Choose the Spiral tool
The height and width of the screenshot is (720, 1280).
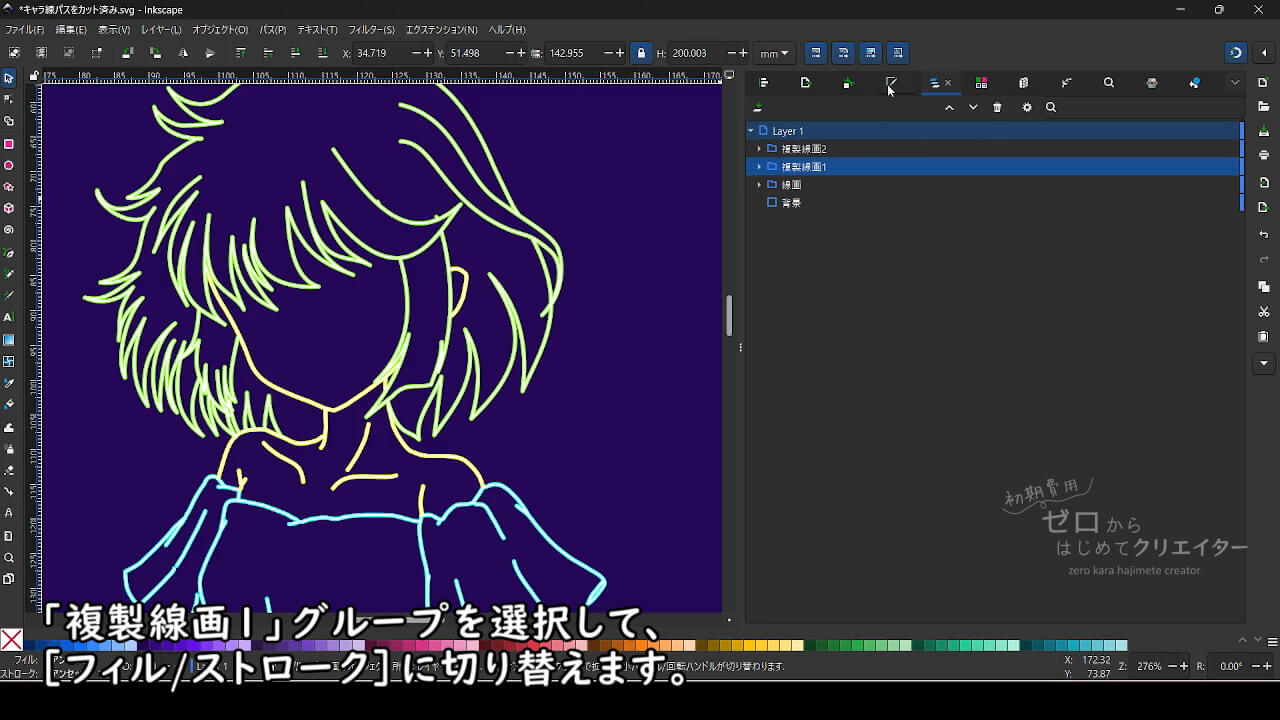pos(9,230)
